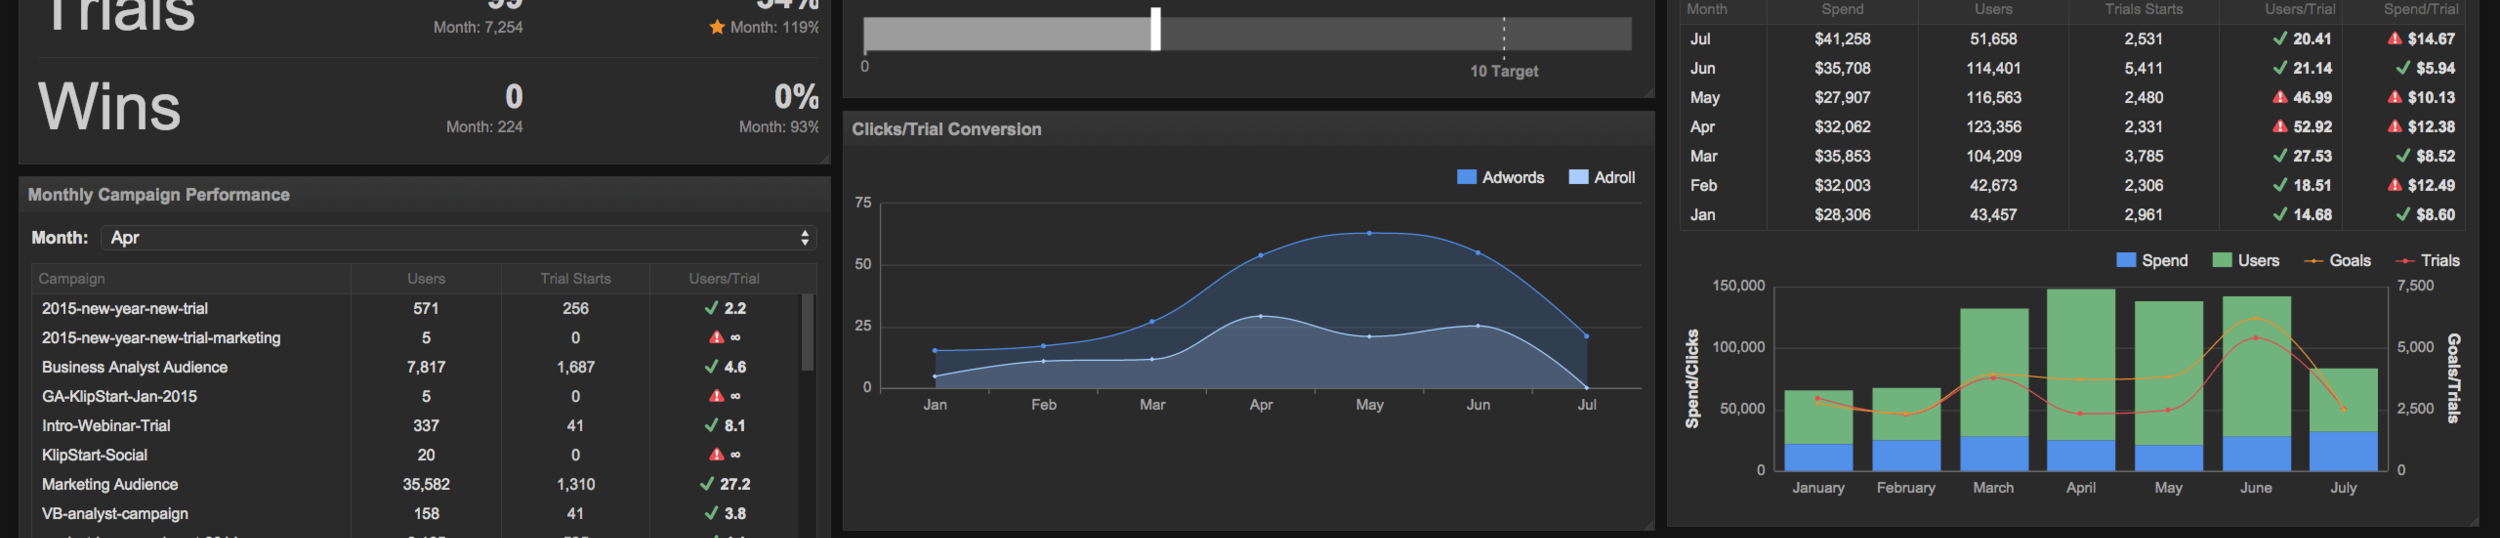Click Feb checkmark icon beside 18.51
The image size is (2500, 538).
coord(2280,185)
